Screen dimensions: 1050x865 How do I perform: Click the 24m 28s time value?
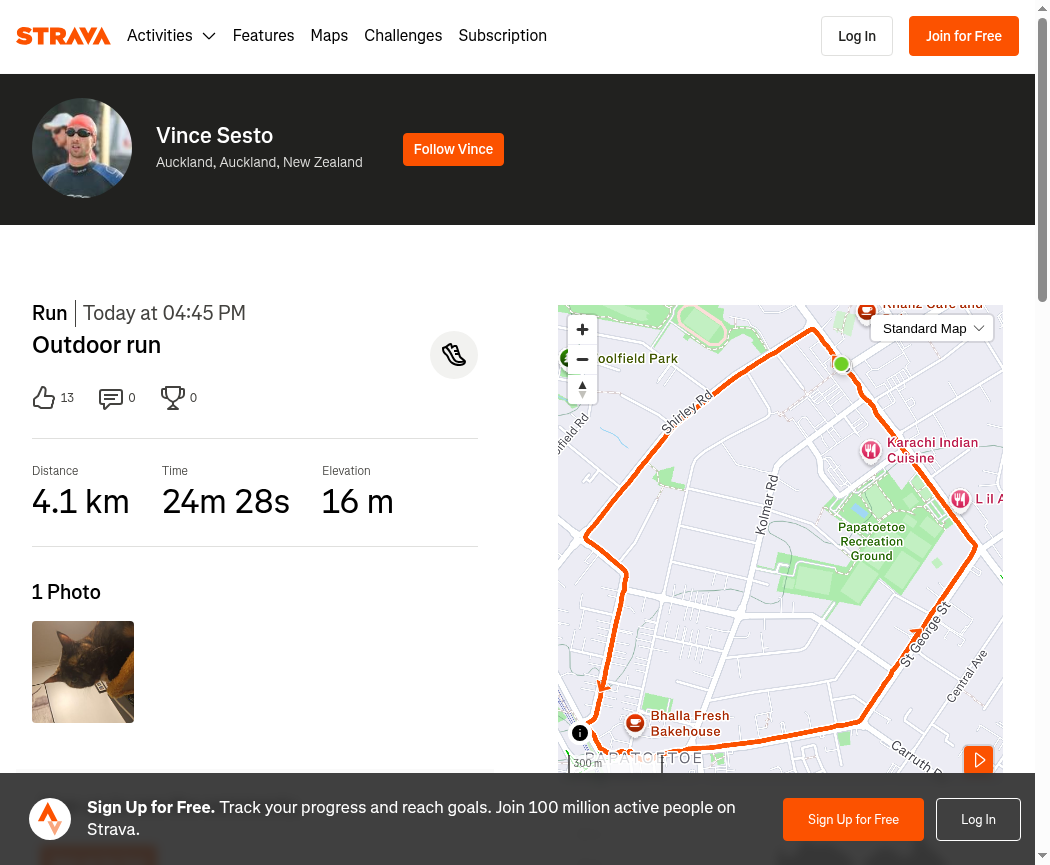click(226, 502)
